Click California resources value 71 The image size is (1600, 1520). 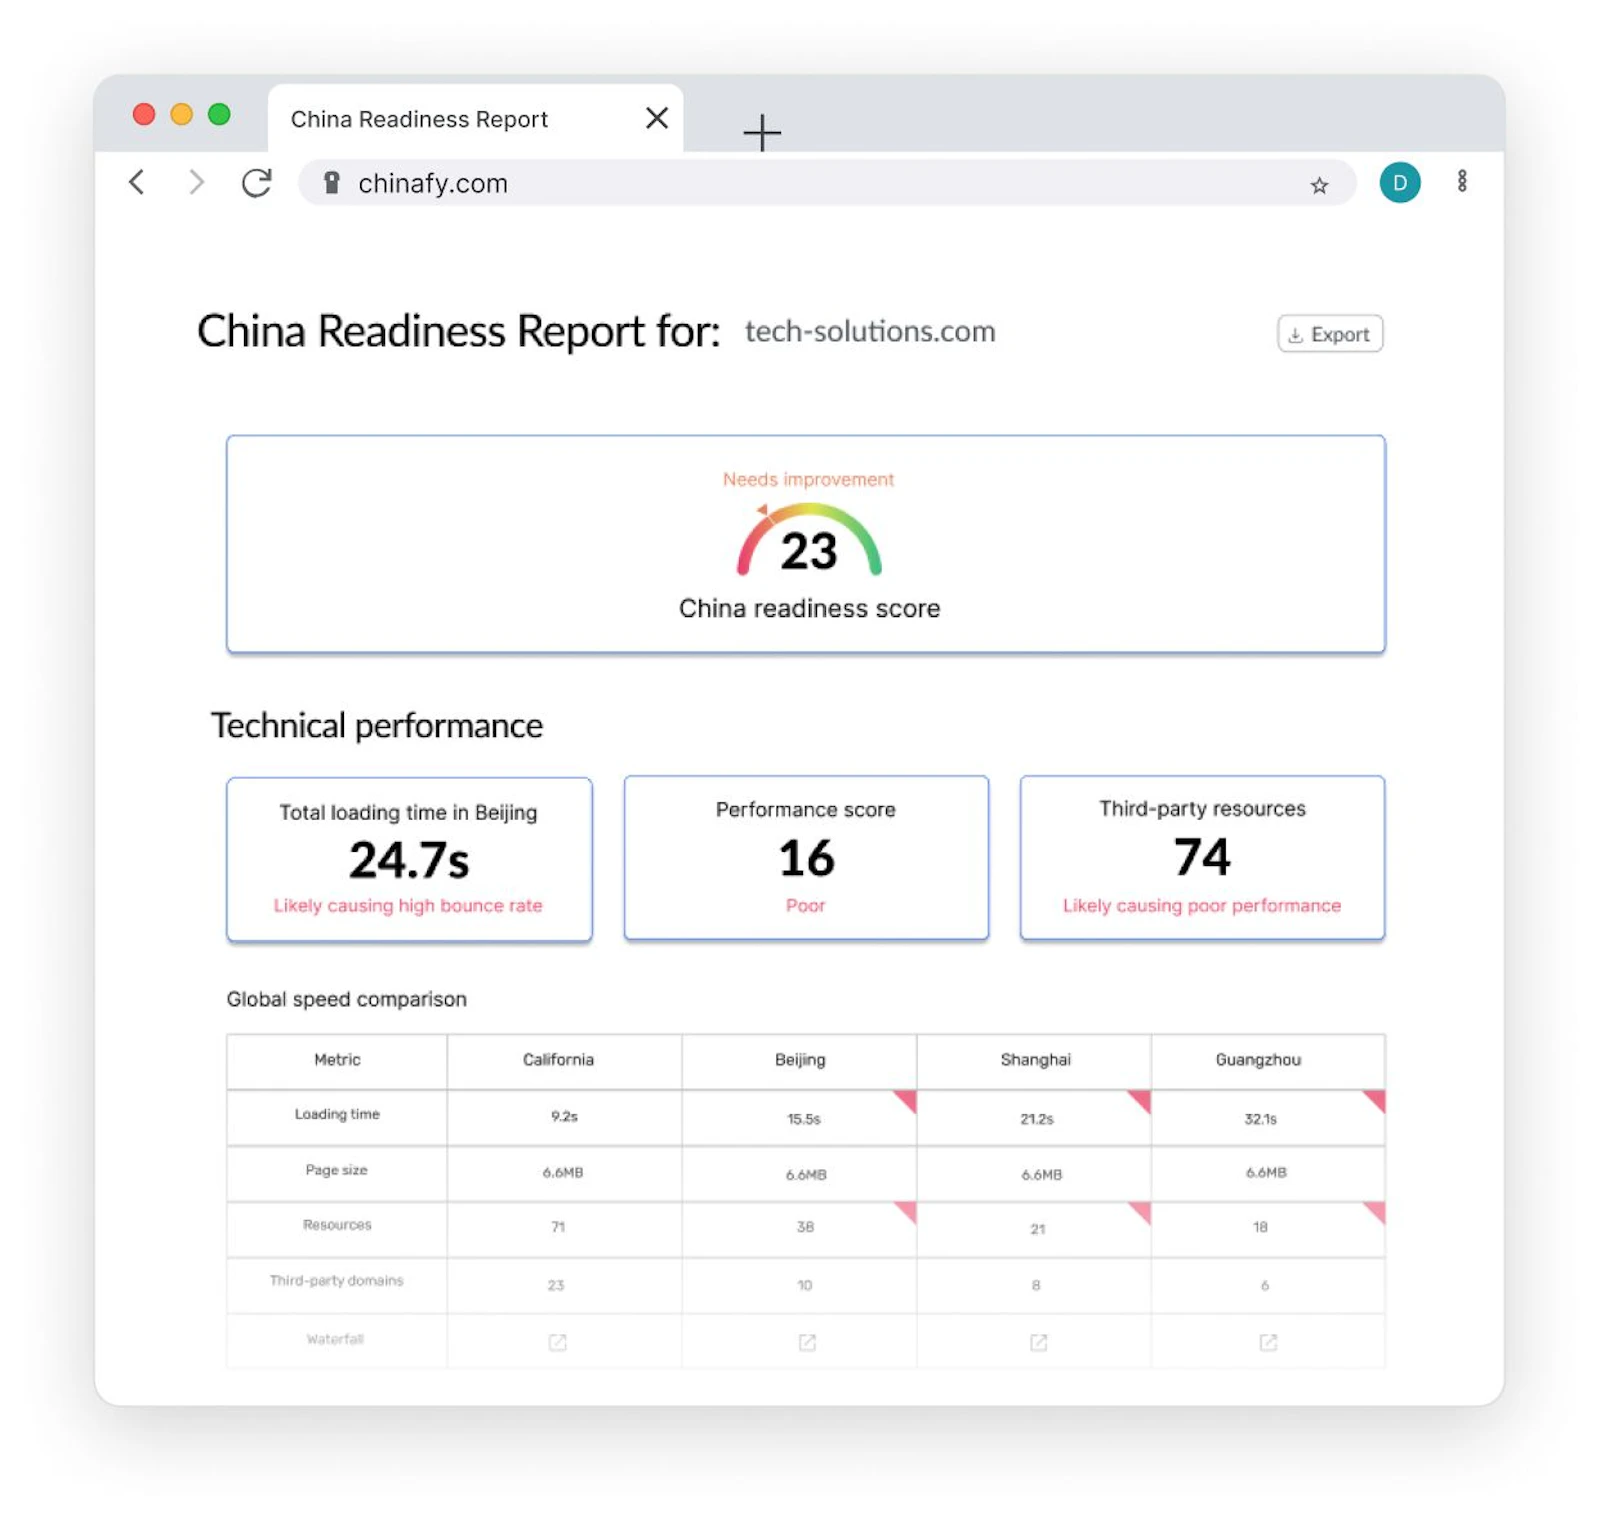click(558, 1226)
